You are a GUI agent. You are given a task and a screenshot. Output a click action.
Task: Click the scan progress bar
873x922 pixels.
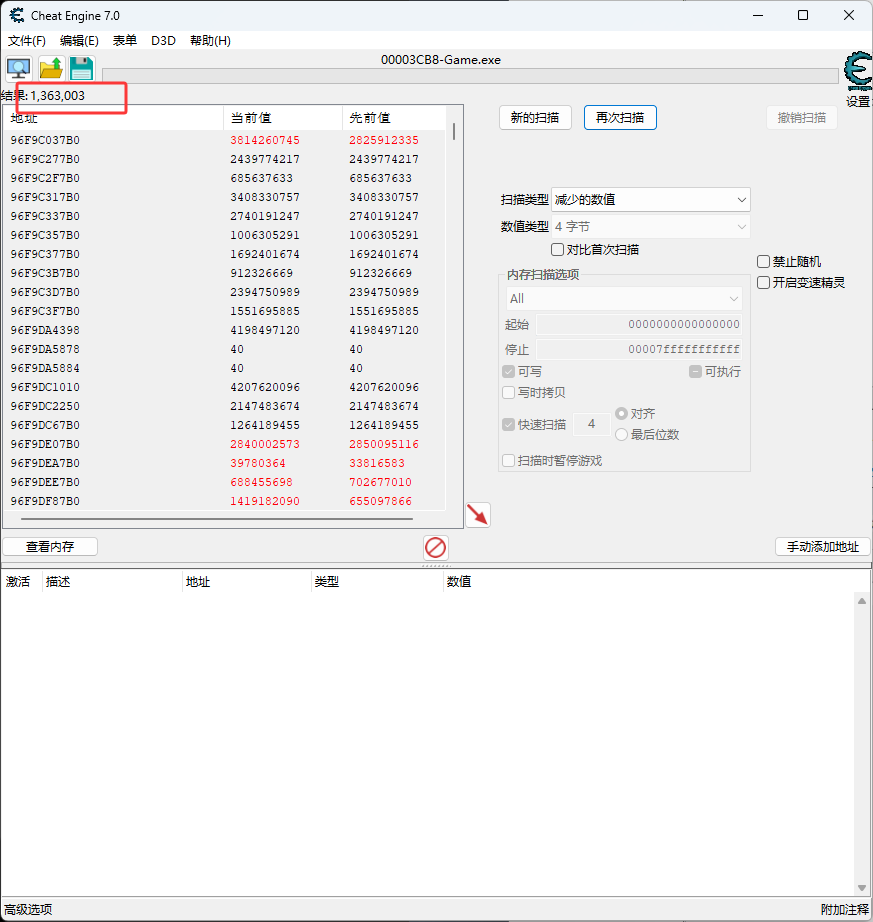click(470, 76)
